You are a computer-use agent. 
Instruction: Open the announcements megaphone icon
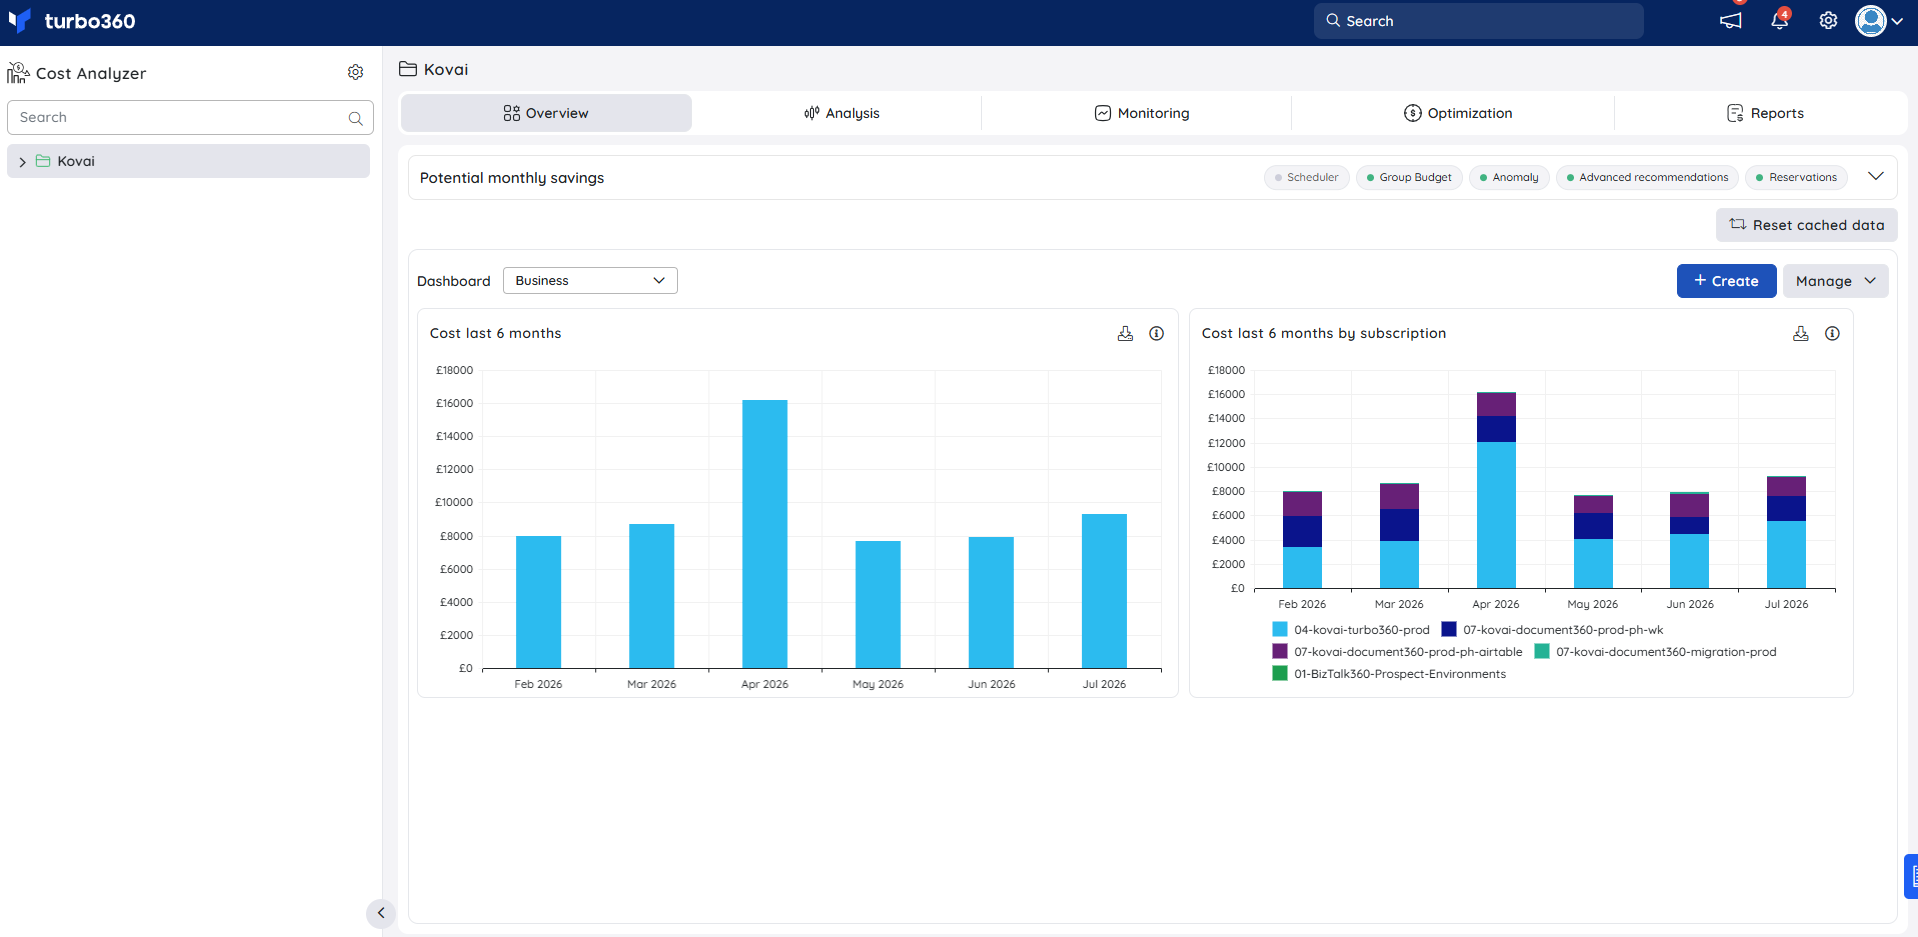[1731, 21]
